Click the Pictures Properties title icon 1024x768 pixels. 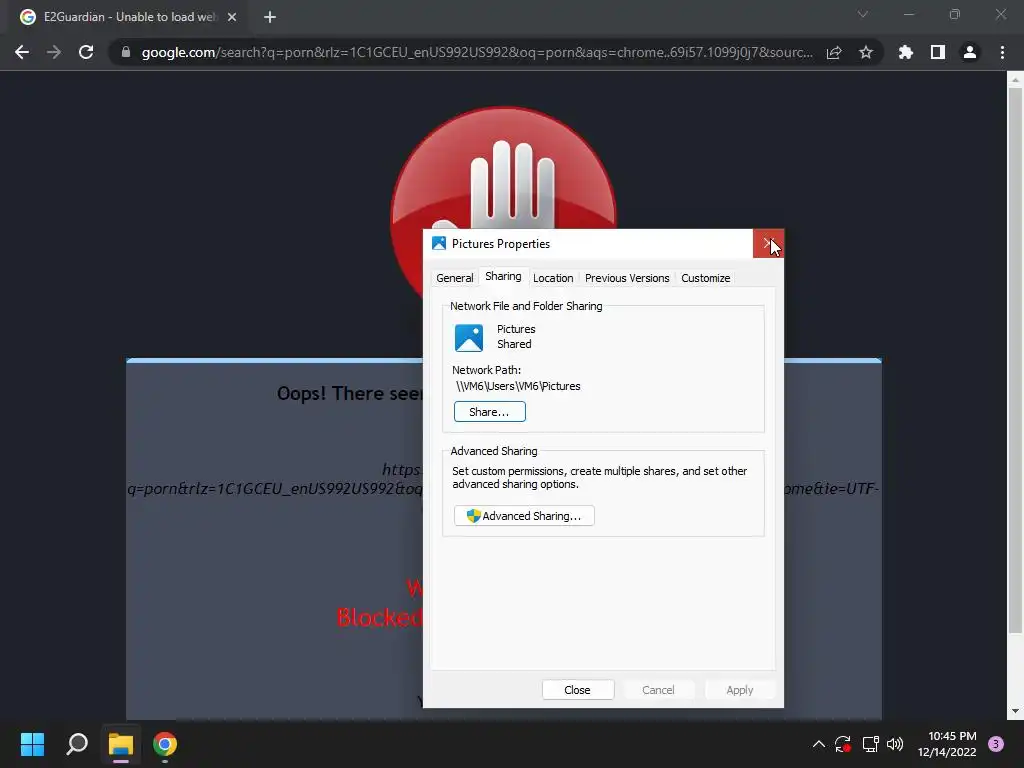[x=439, y=244]
